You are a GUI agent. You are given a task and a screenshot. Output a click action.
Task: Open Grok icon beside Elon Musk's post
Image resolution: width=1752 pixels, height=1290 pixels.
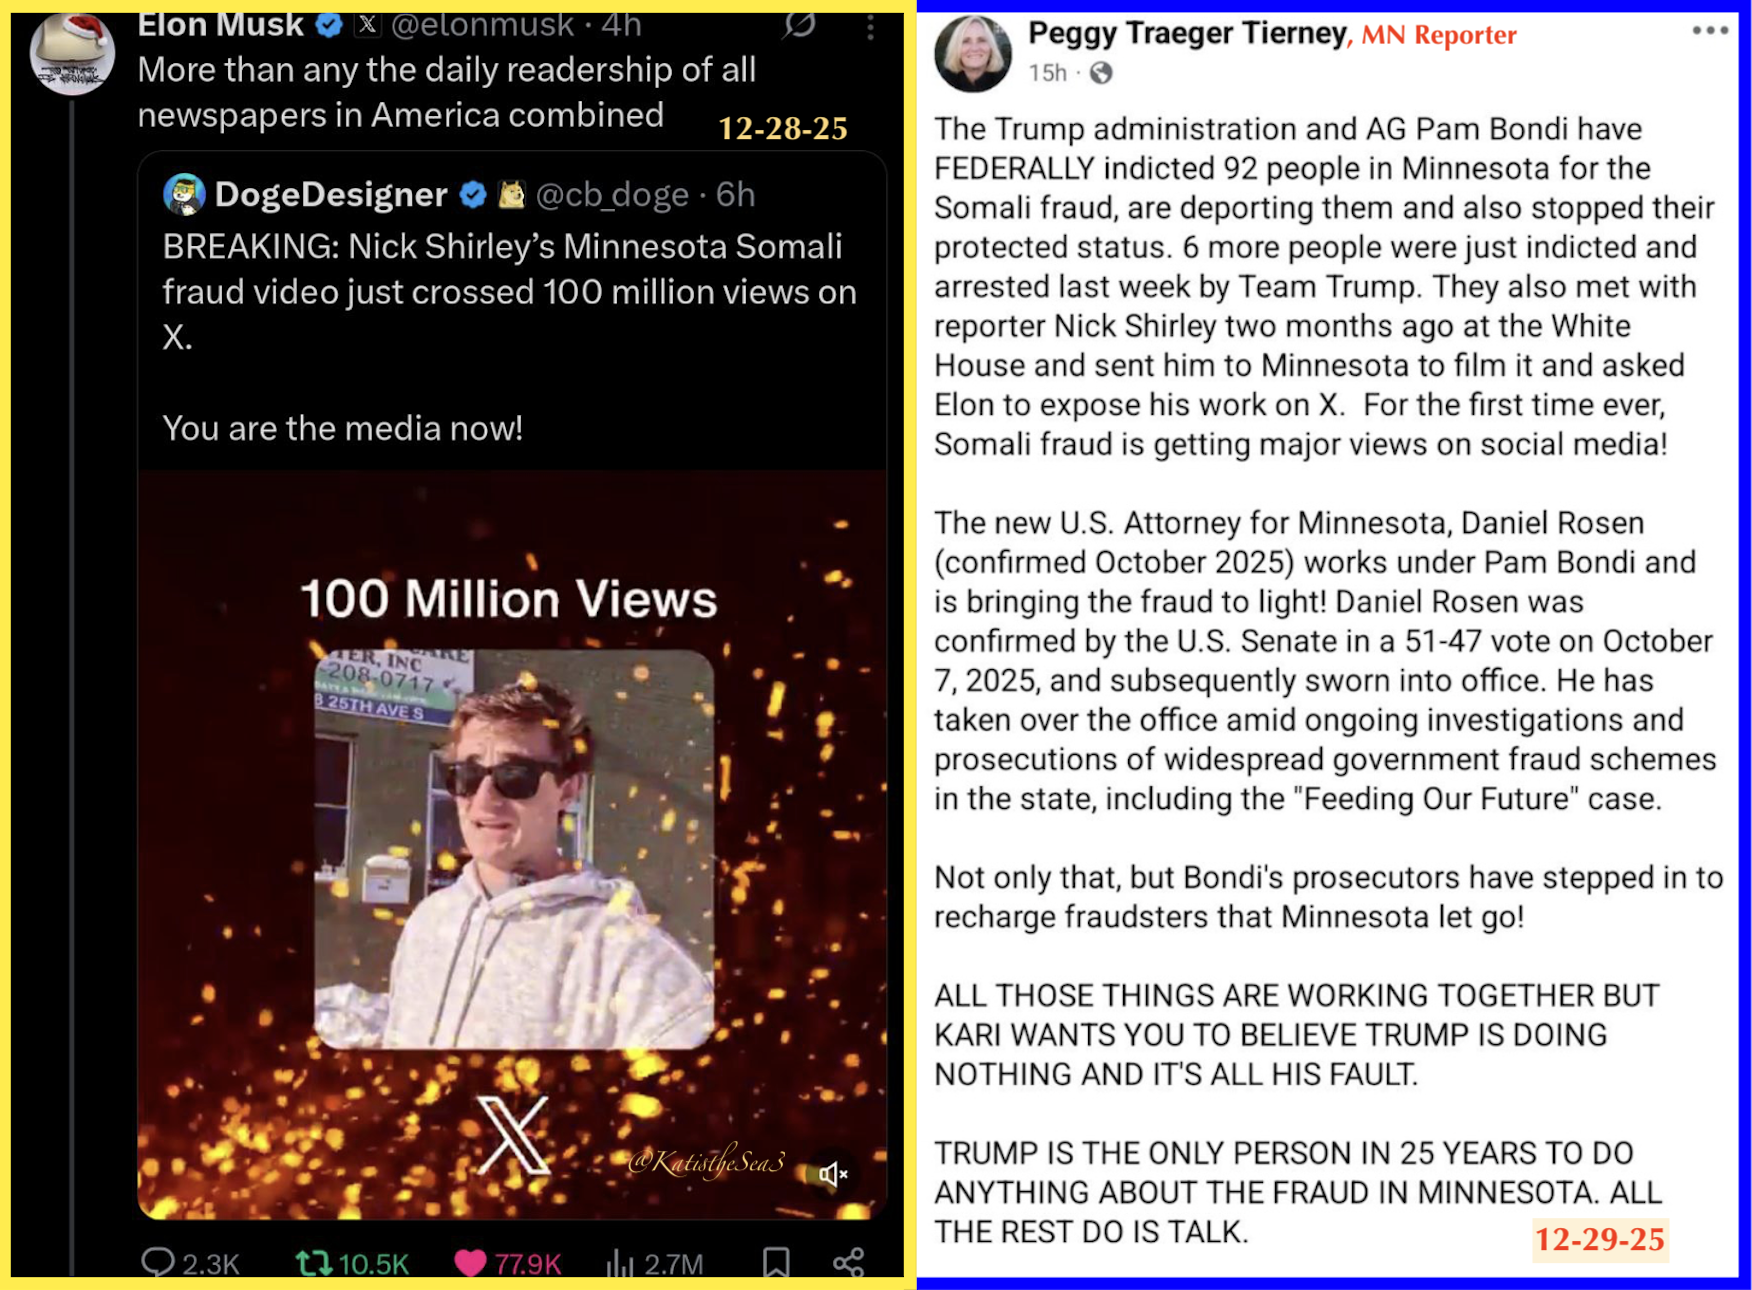[799, 24]
